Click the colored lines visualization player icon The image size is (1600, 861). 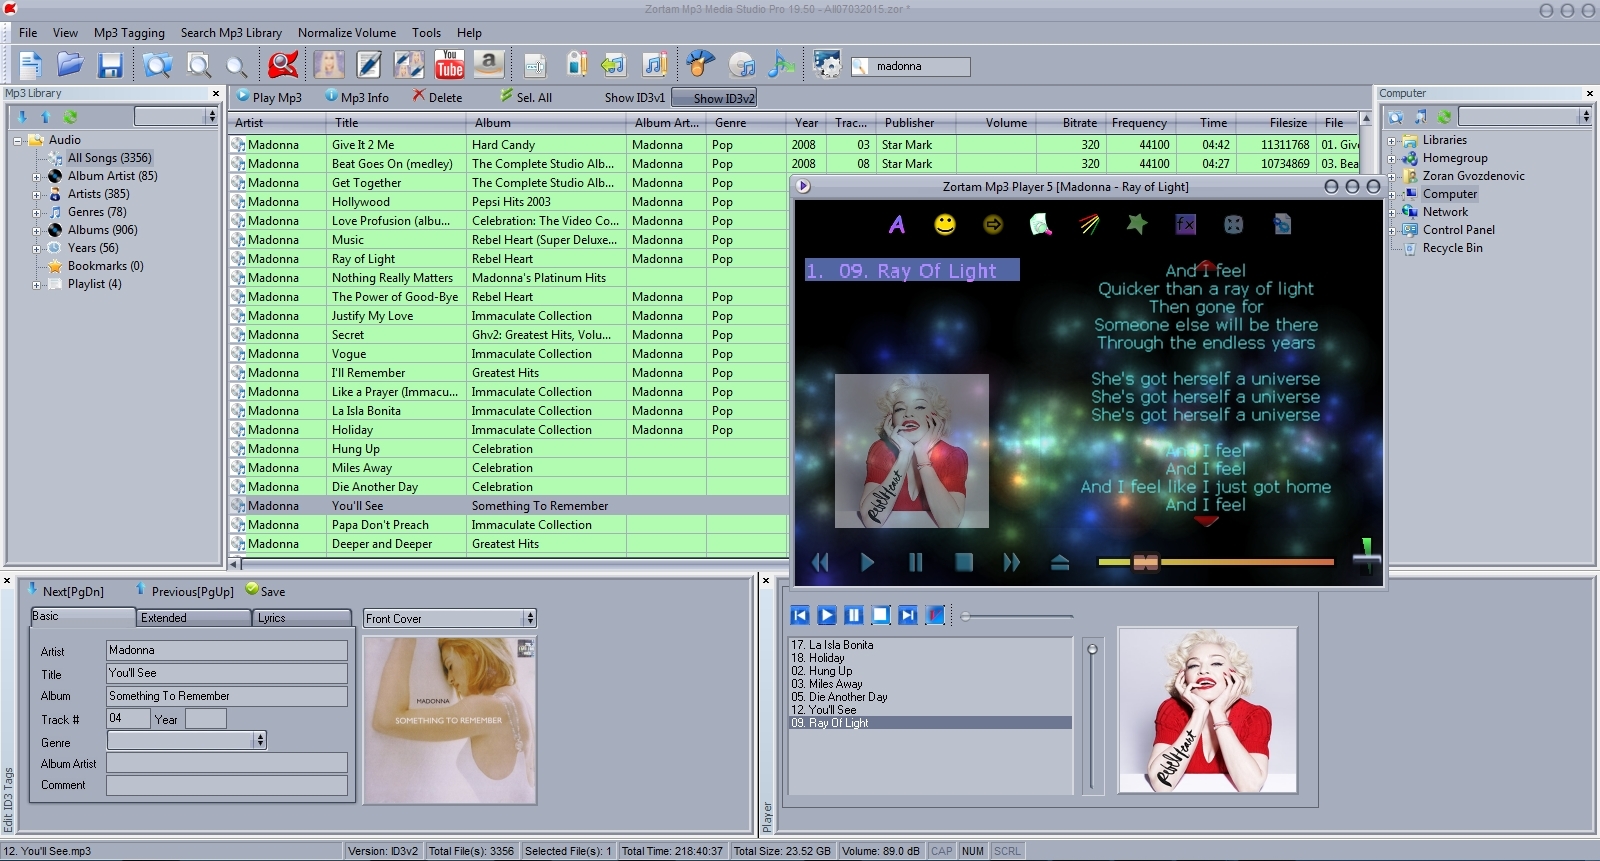tap(1089, 225)
